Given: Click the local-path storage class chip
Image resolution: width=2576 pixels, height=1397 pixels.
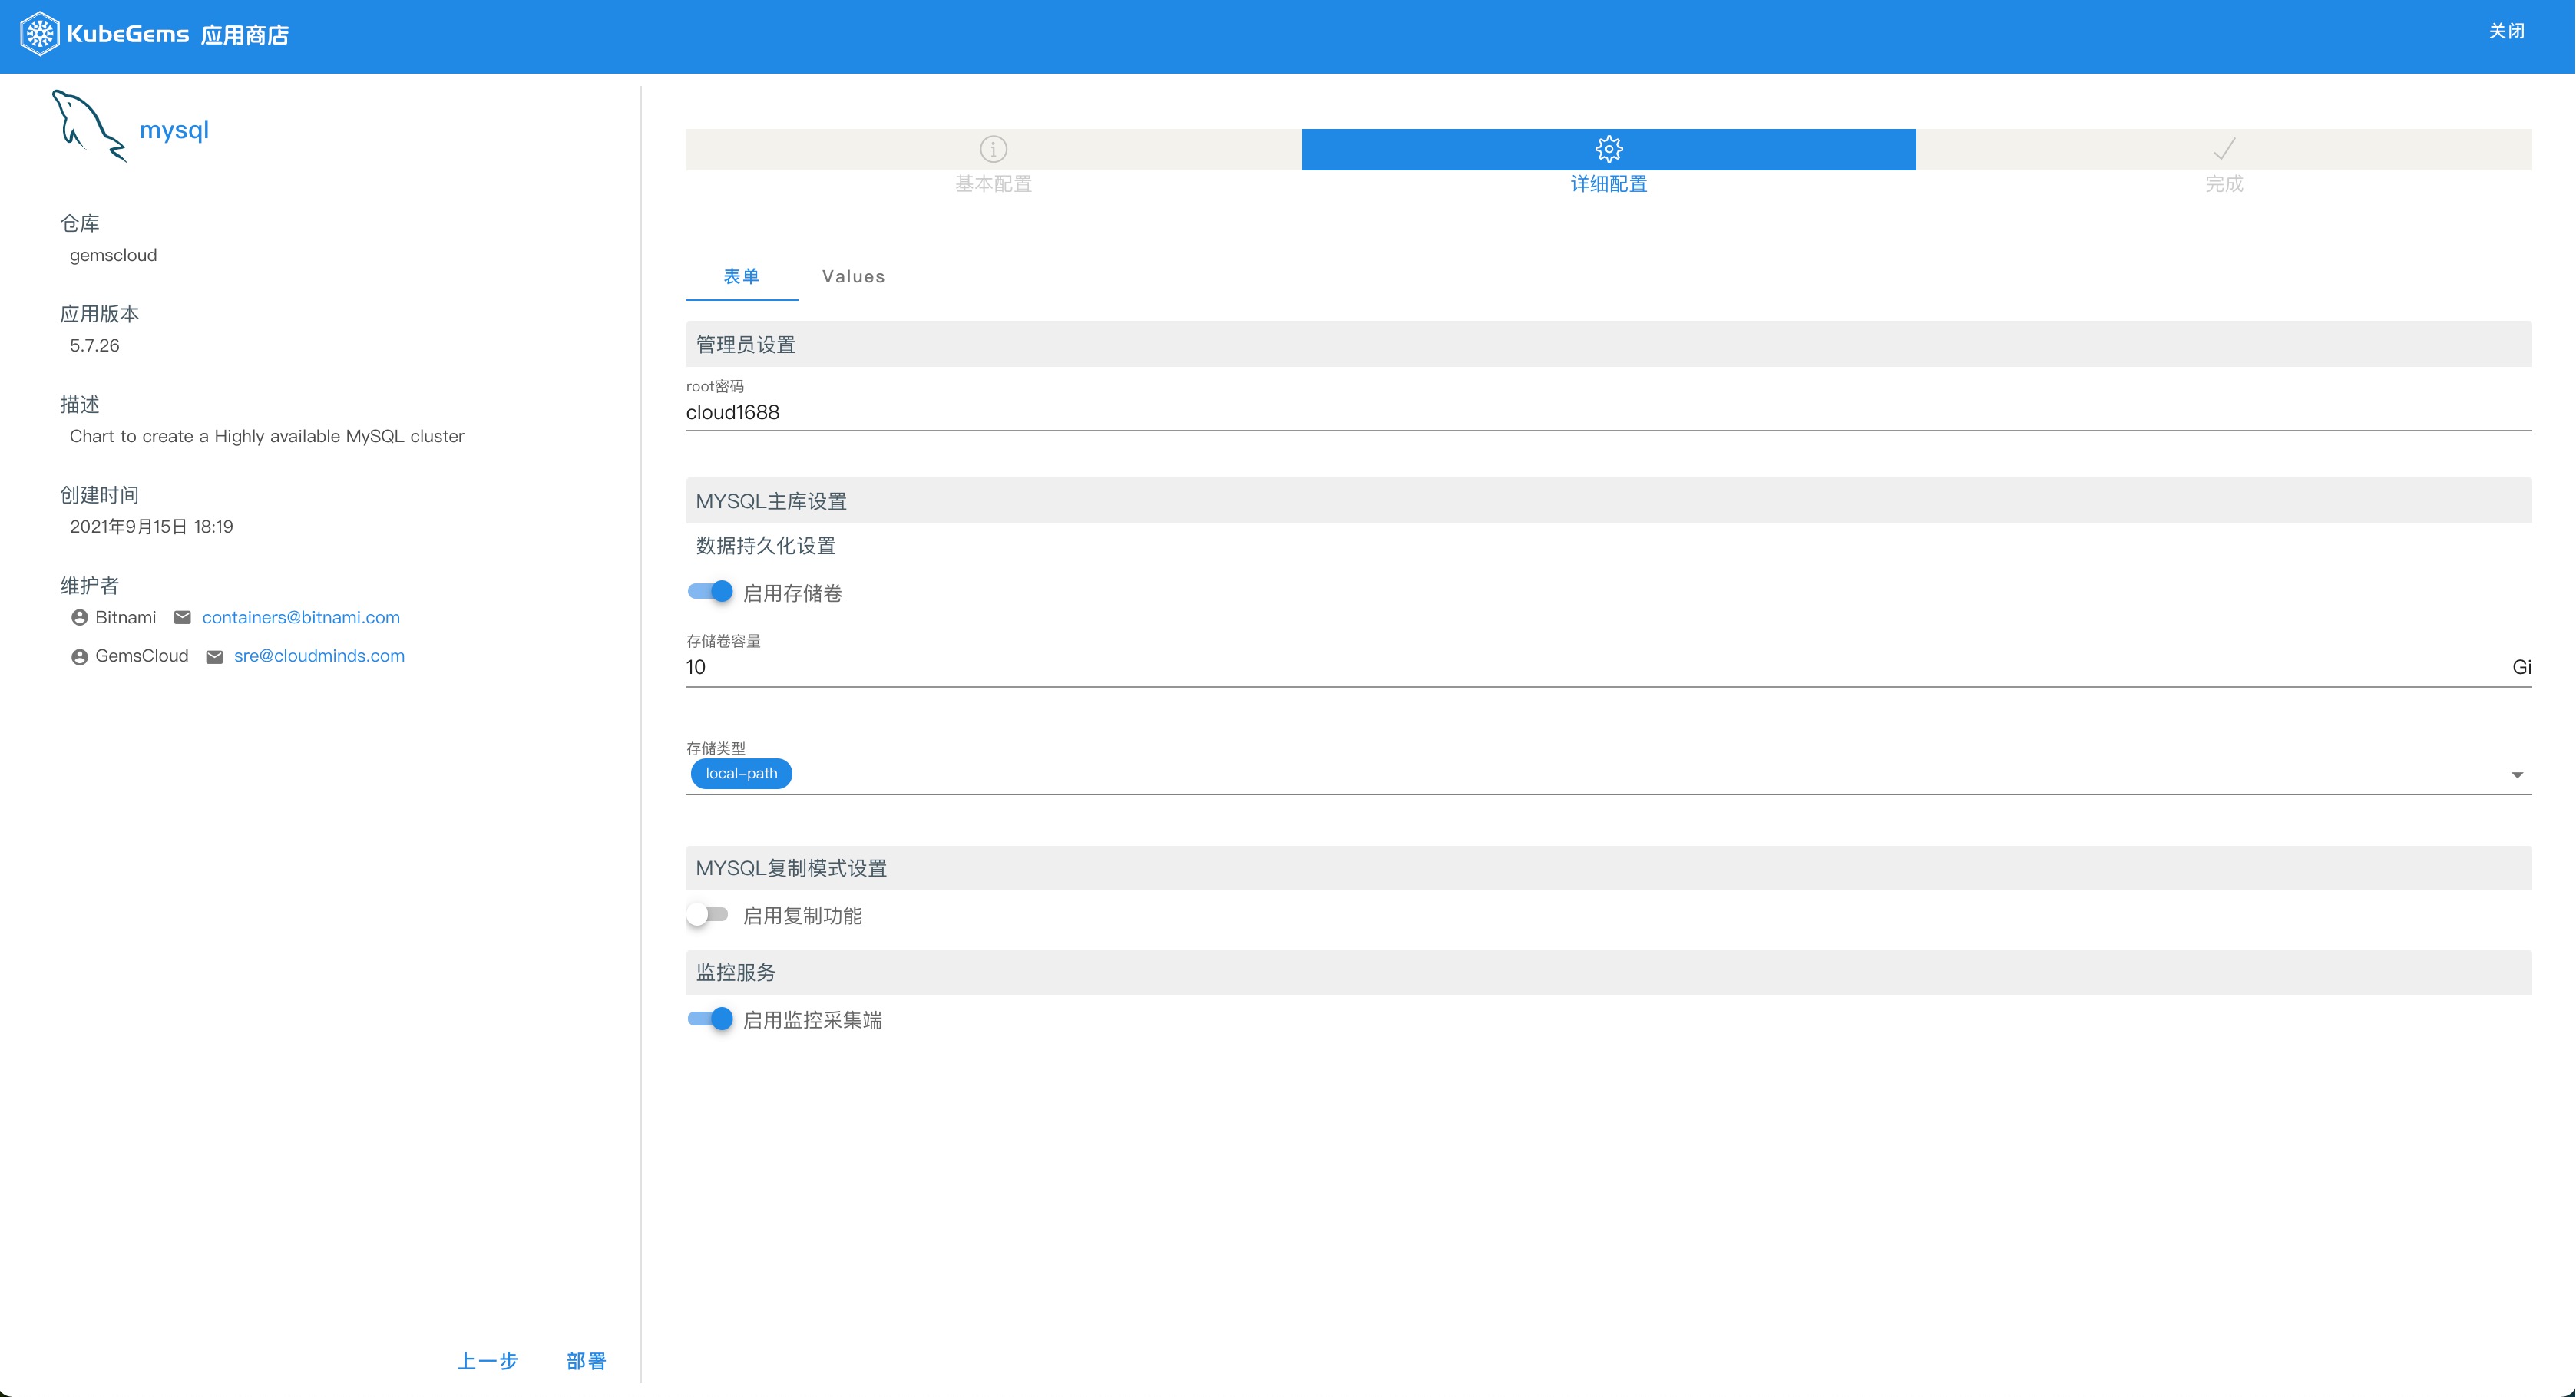Looking at the screenshot, I should [741, 773].
